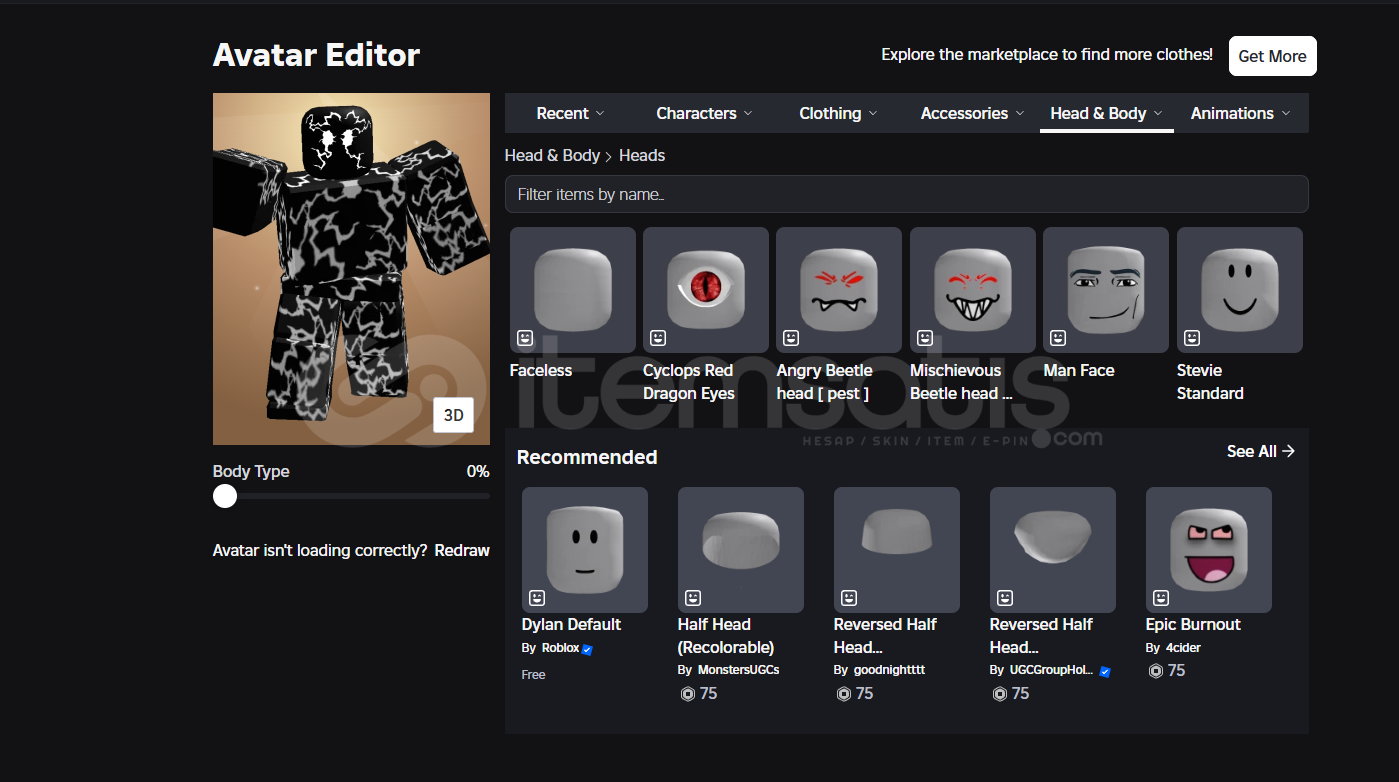Click the Dylan Default item title

click(571, 624)
